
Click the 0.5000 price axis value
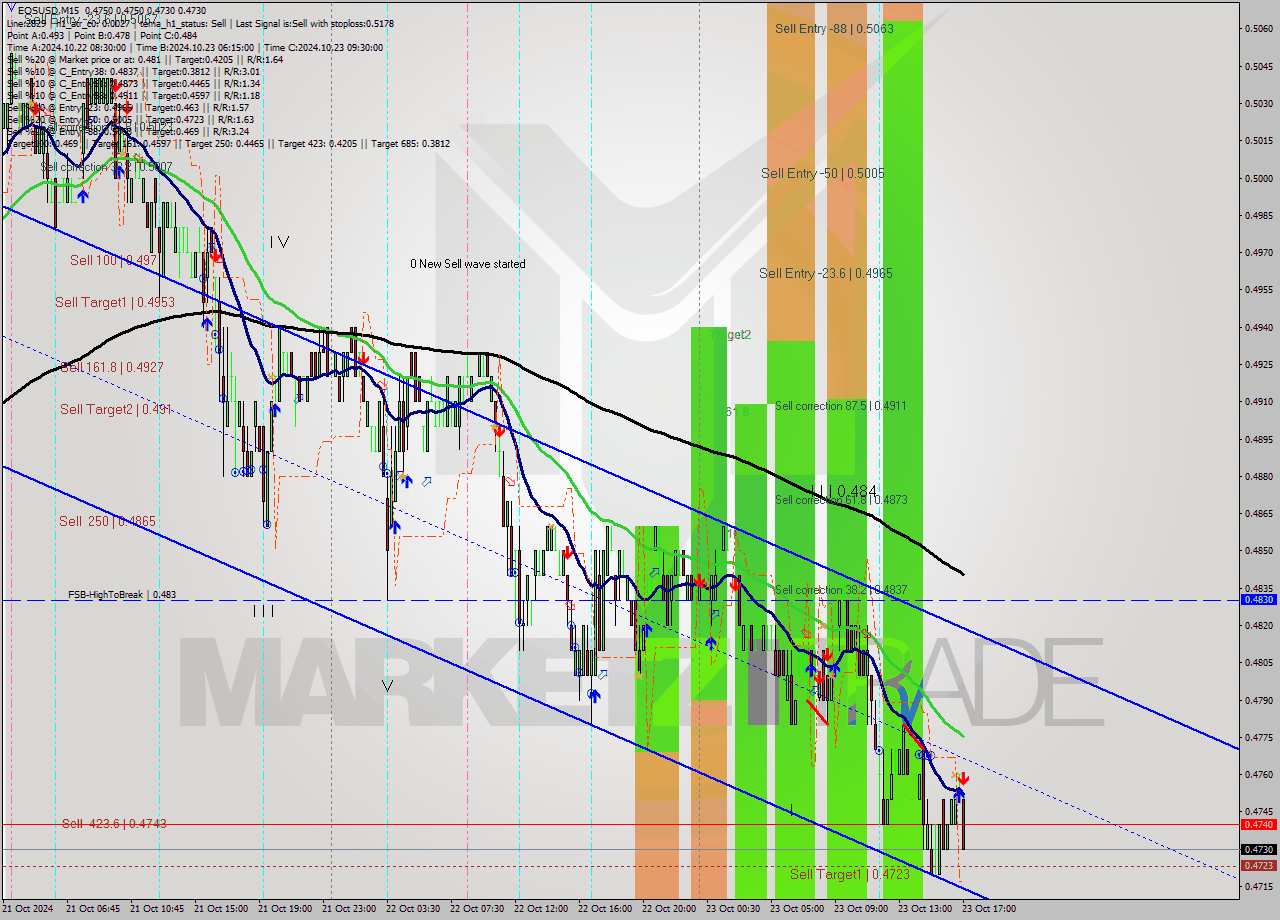[1257, 178]
